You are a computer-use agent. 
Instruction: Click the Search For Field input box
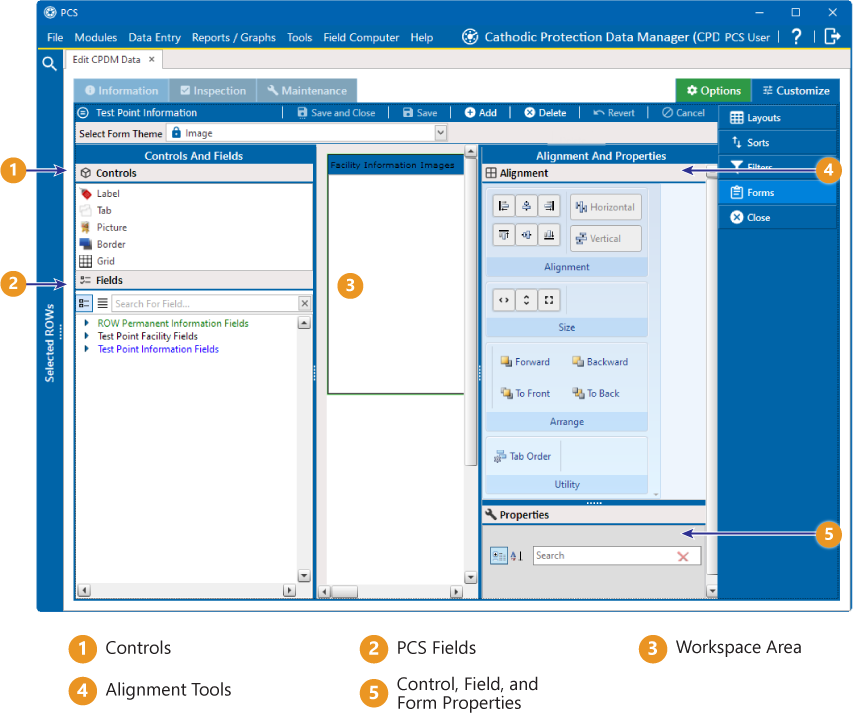click(204, 304)
